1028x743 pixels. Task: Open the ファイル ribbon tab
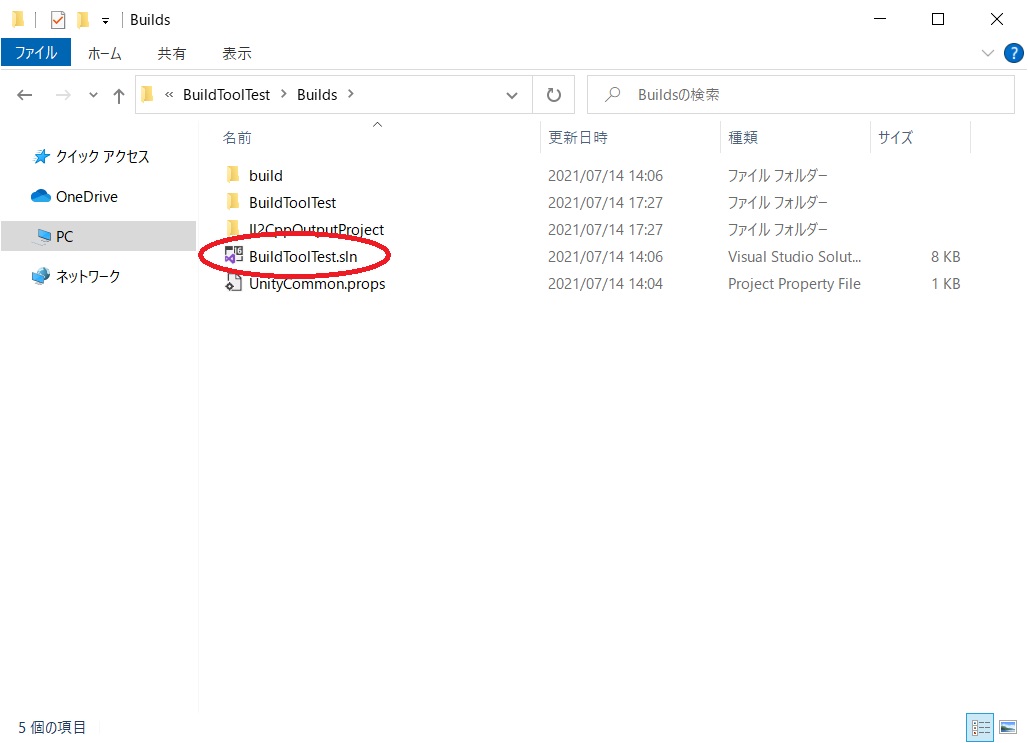point(36,53)
